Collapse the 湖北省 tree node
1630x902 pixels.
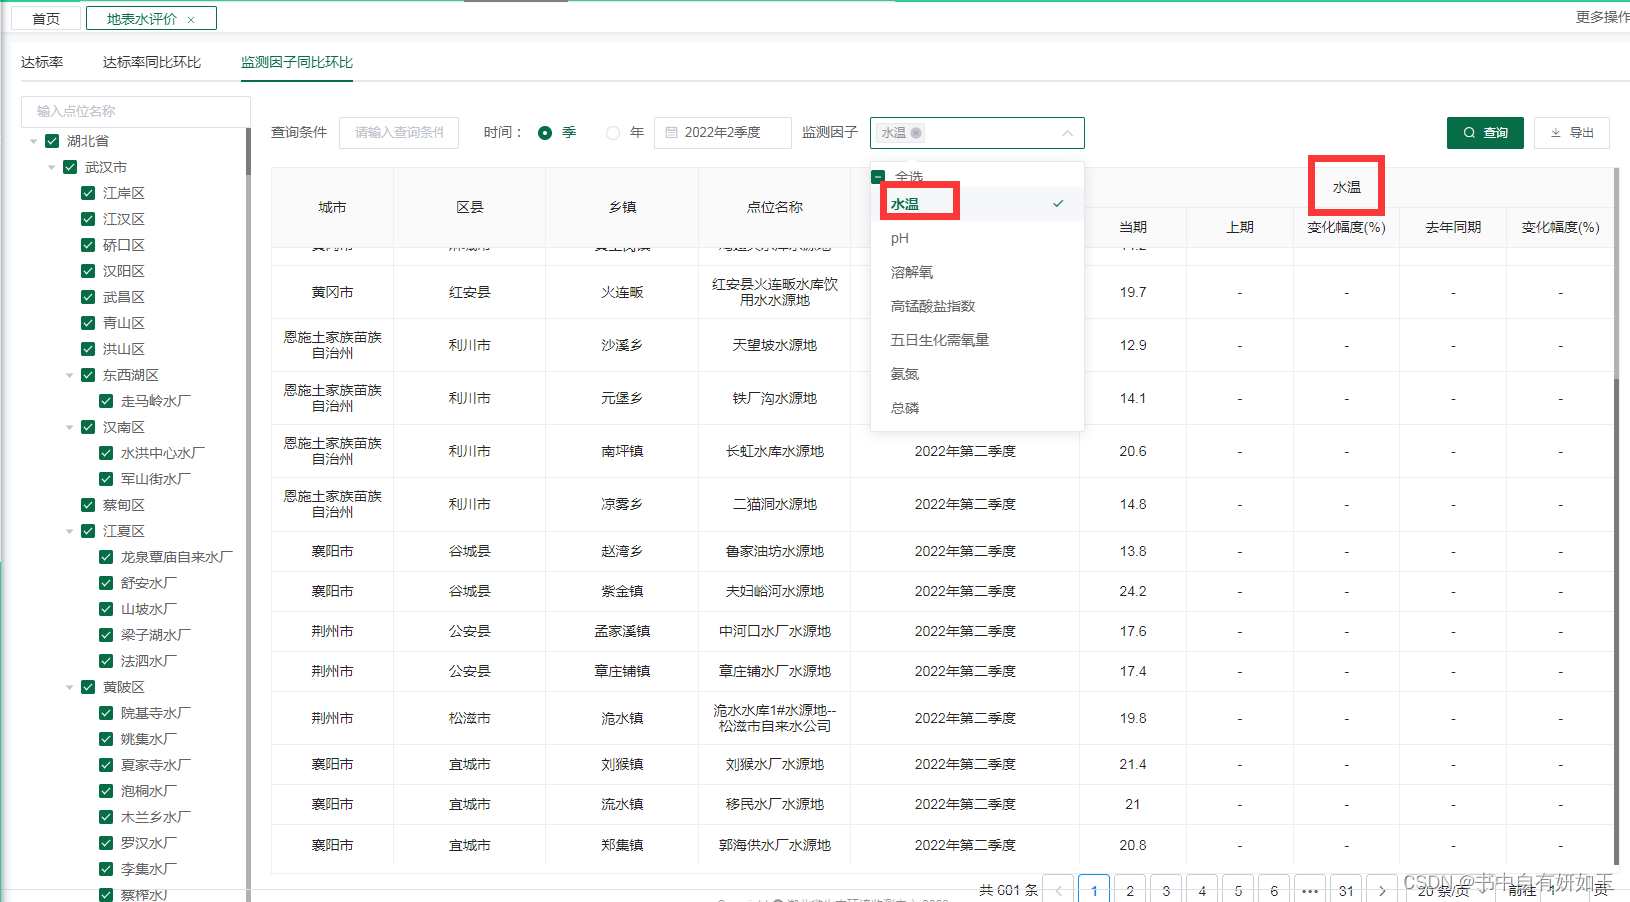pos(34,142)
